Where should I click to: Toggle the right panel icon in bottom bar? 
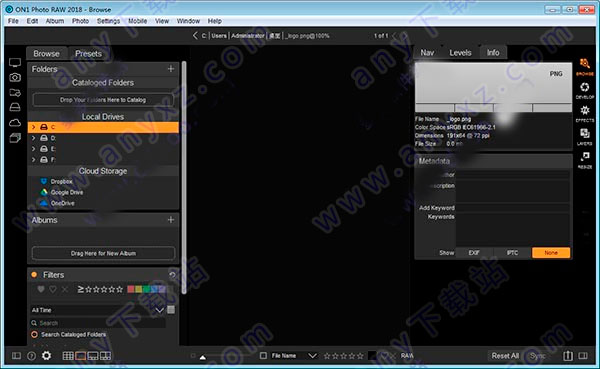(x=583, y=356)
